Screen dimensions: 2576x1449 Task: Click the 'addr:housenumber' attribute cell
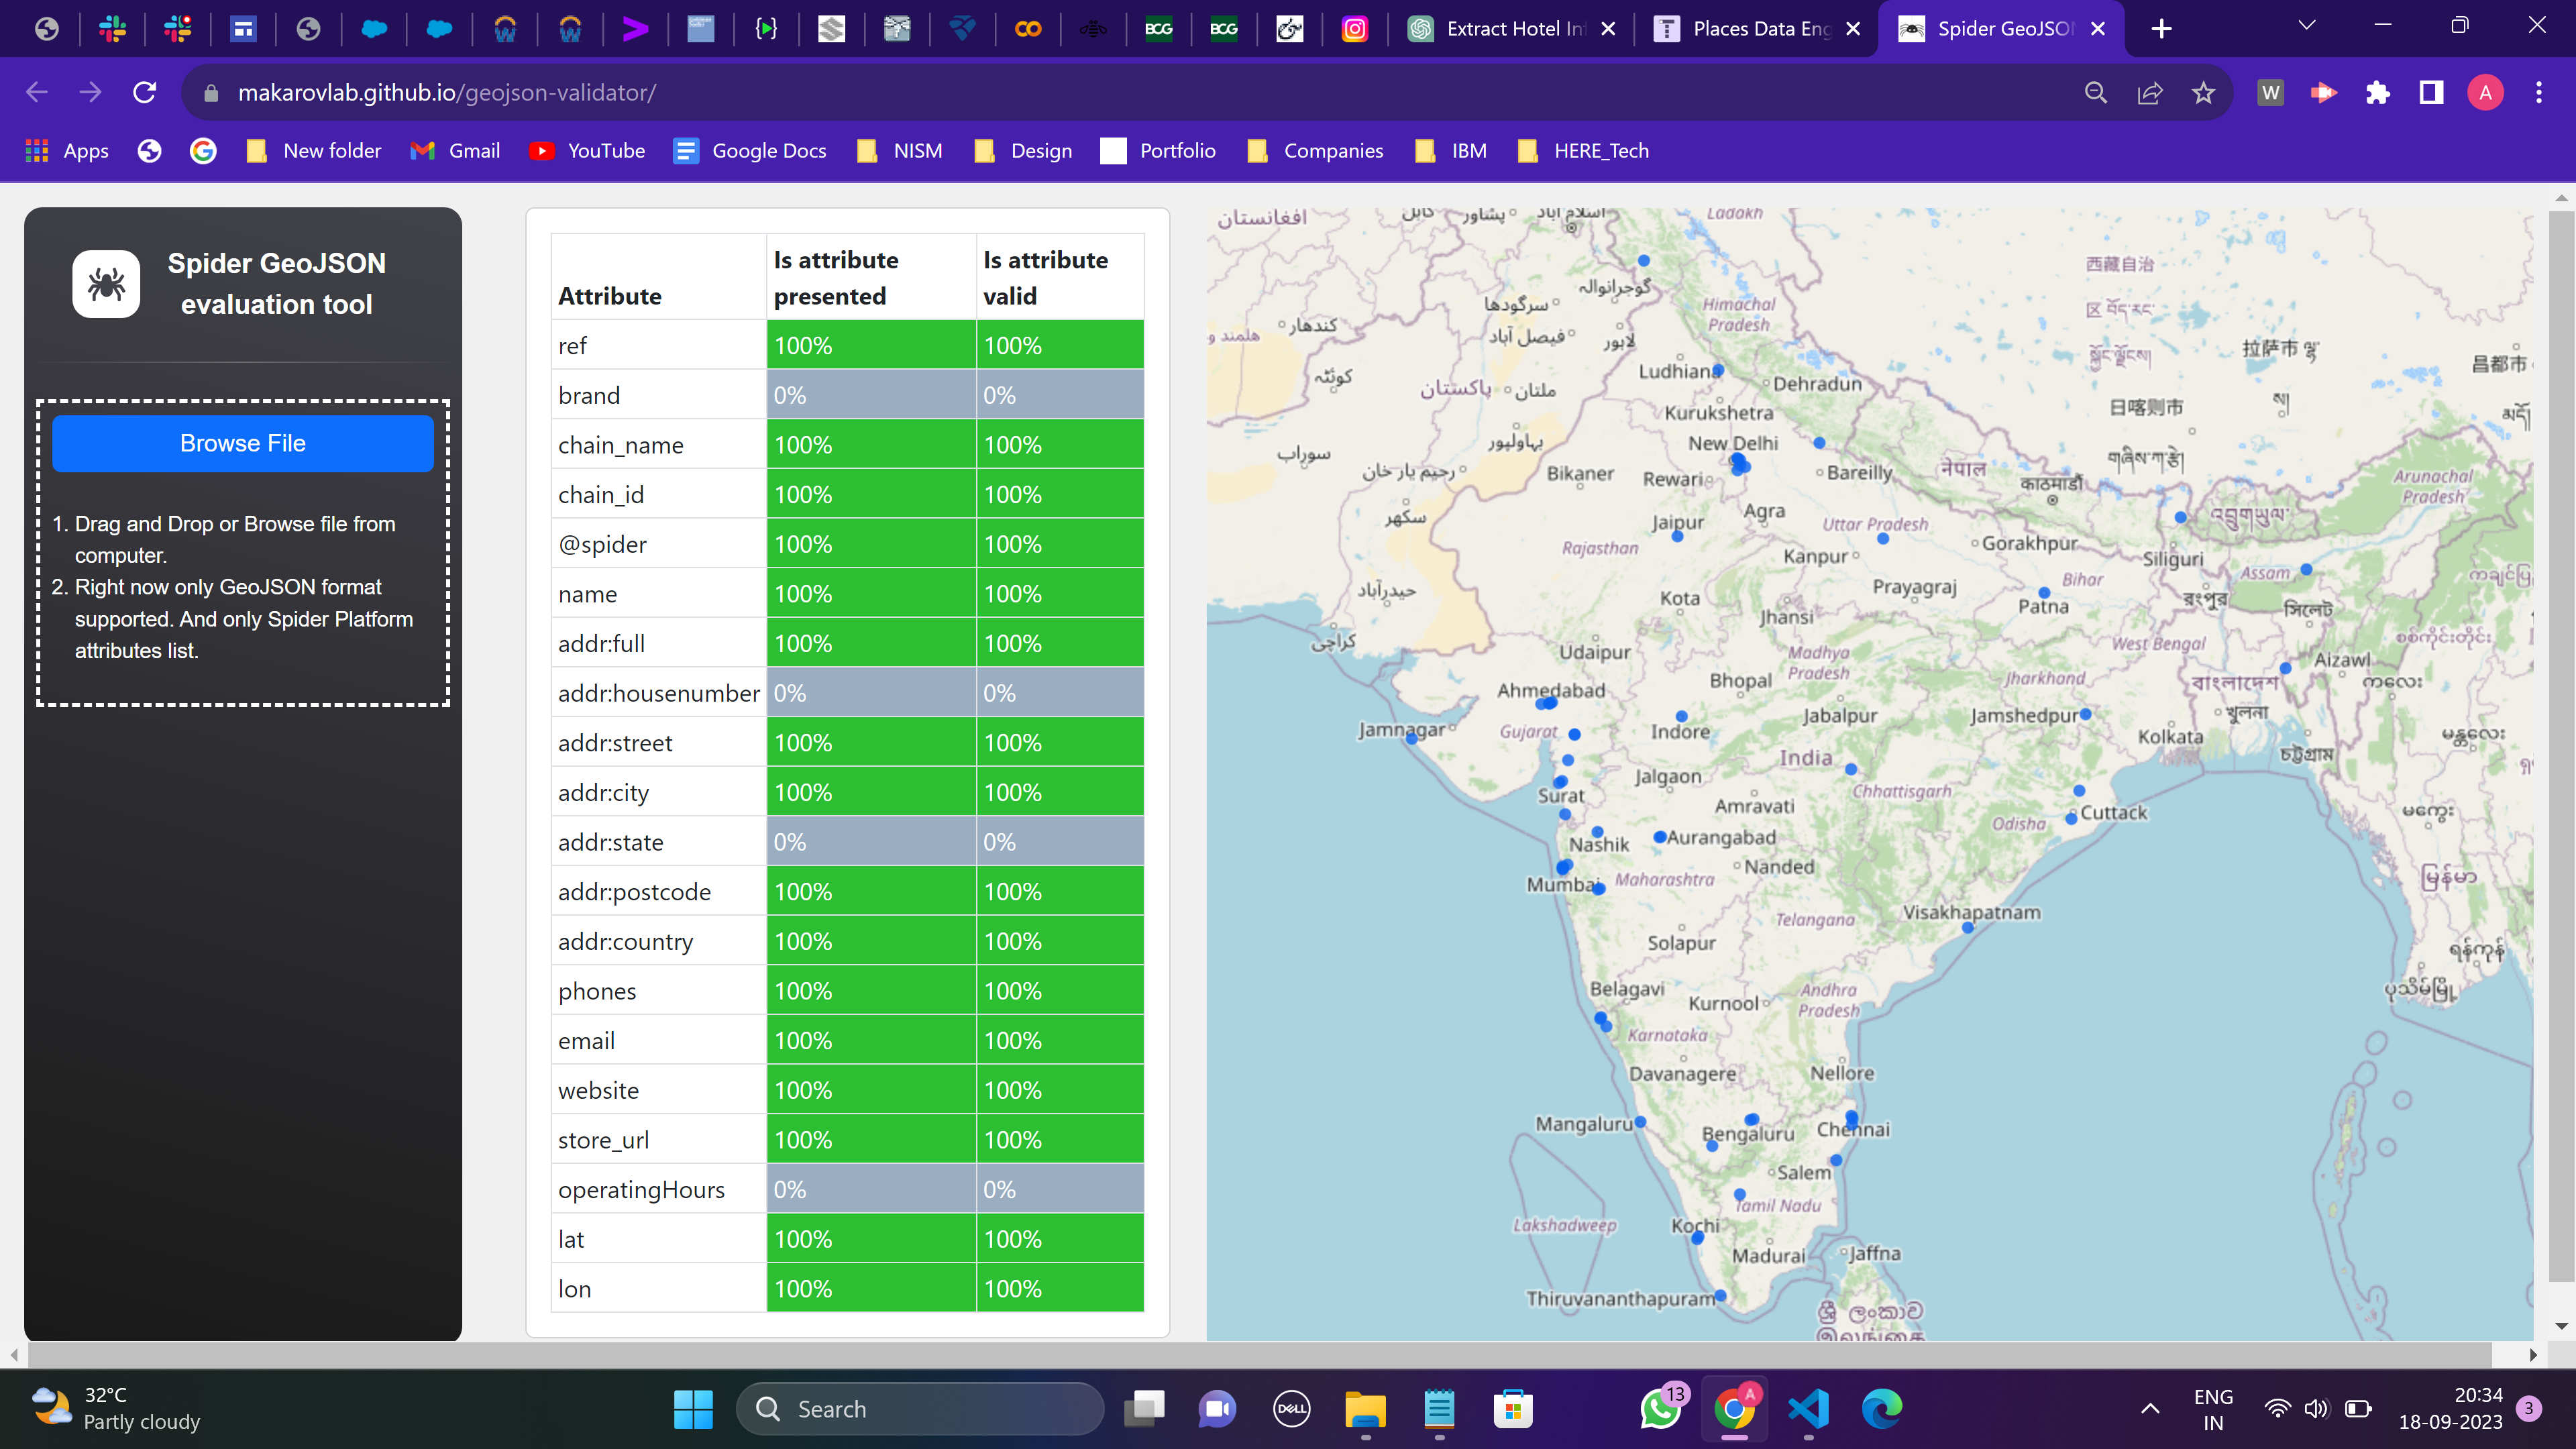(658, 693)
